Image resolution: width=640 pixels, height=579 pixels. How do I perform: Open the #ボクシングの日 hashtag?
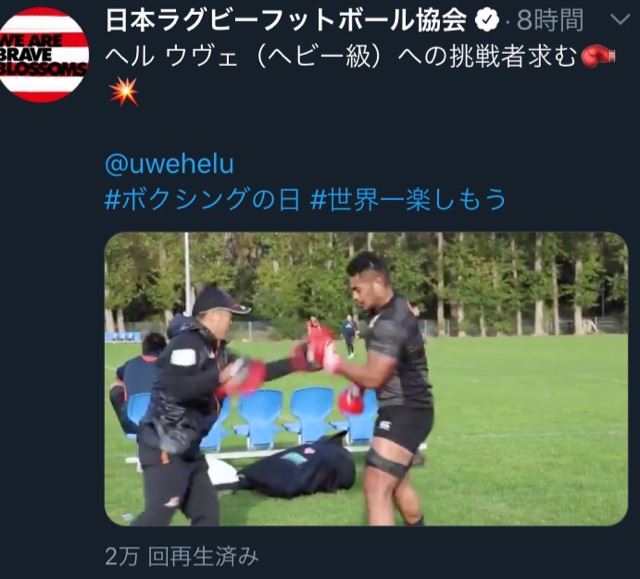pyautogui.click(x=202, y=200)
